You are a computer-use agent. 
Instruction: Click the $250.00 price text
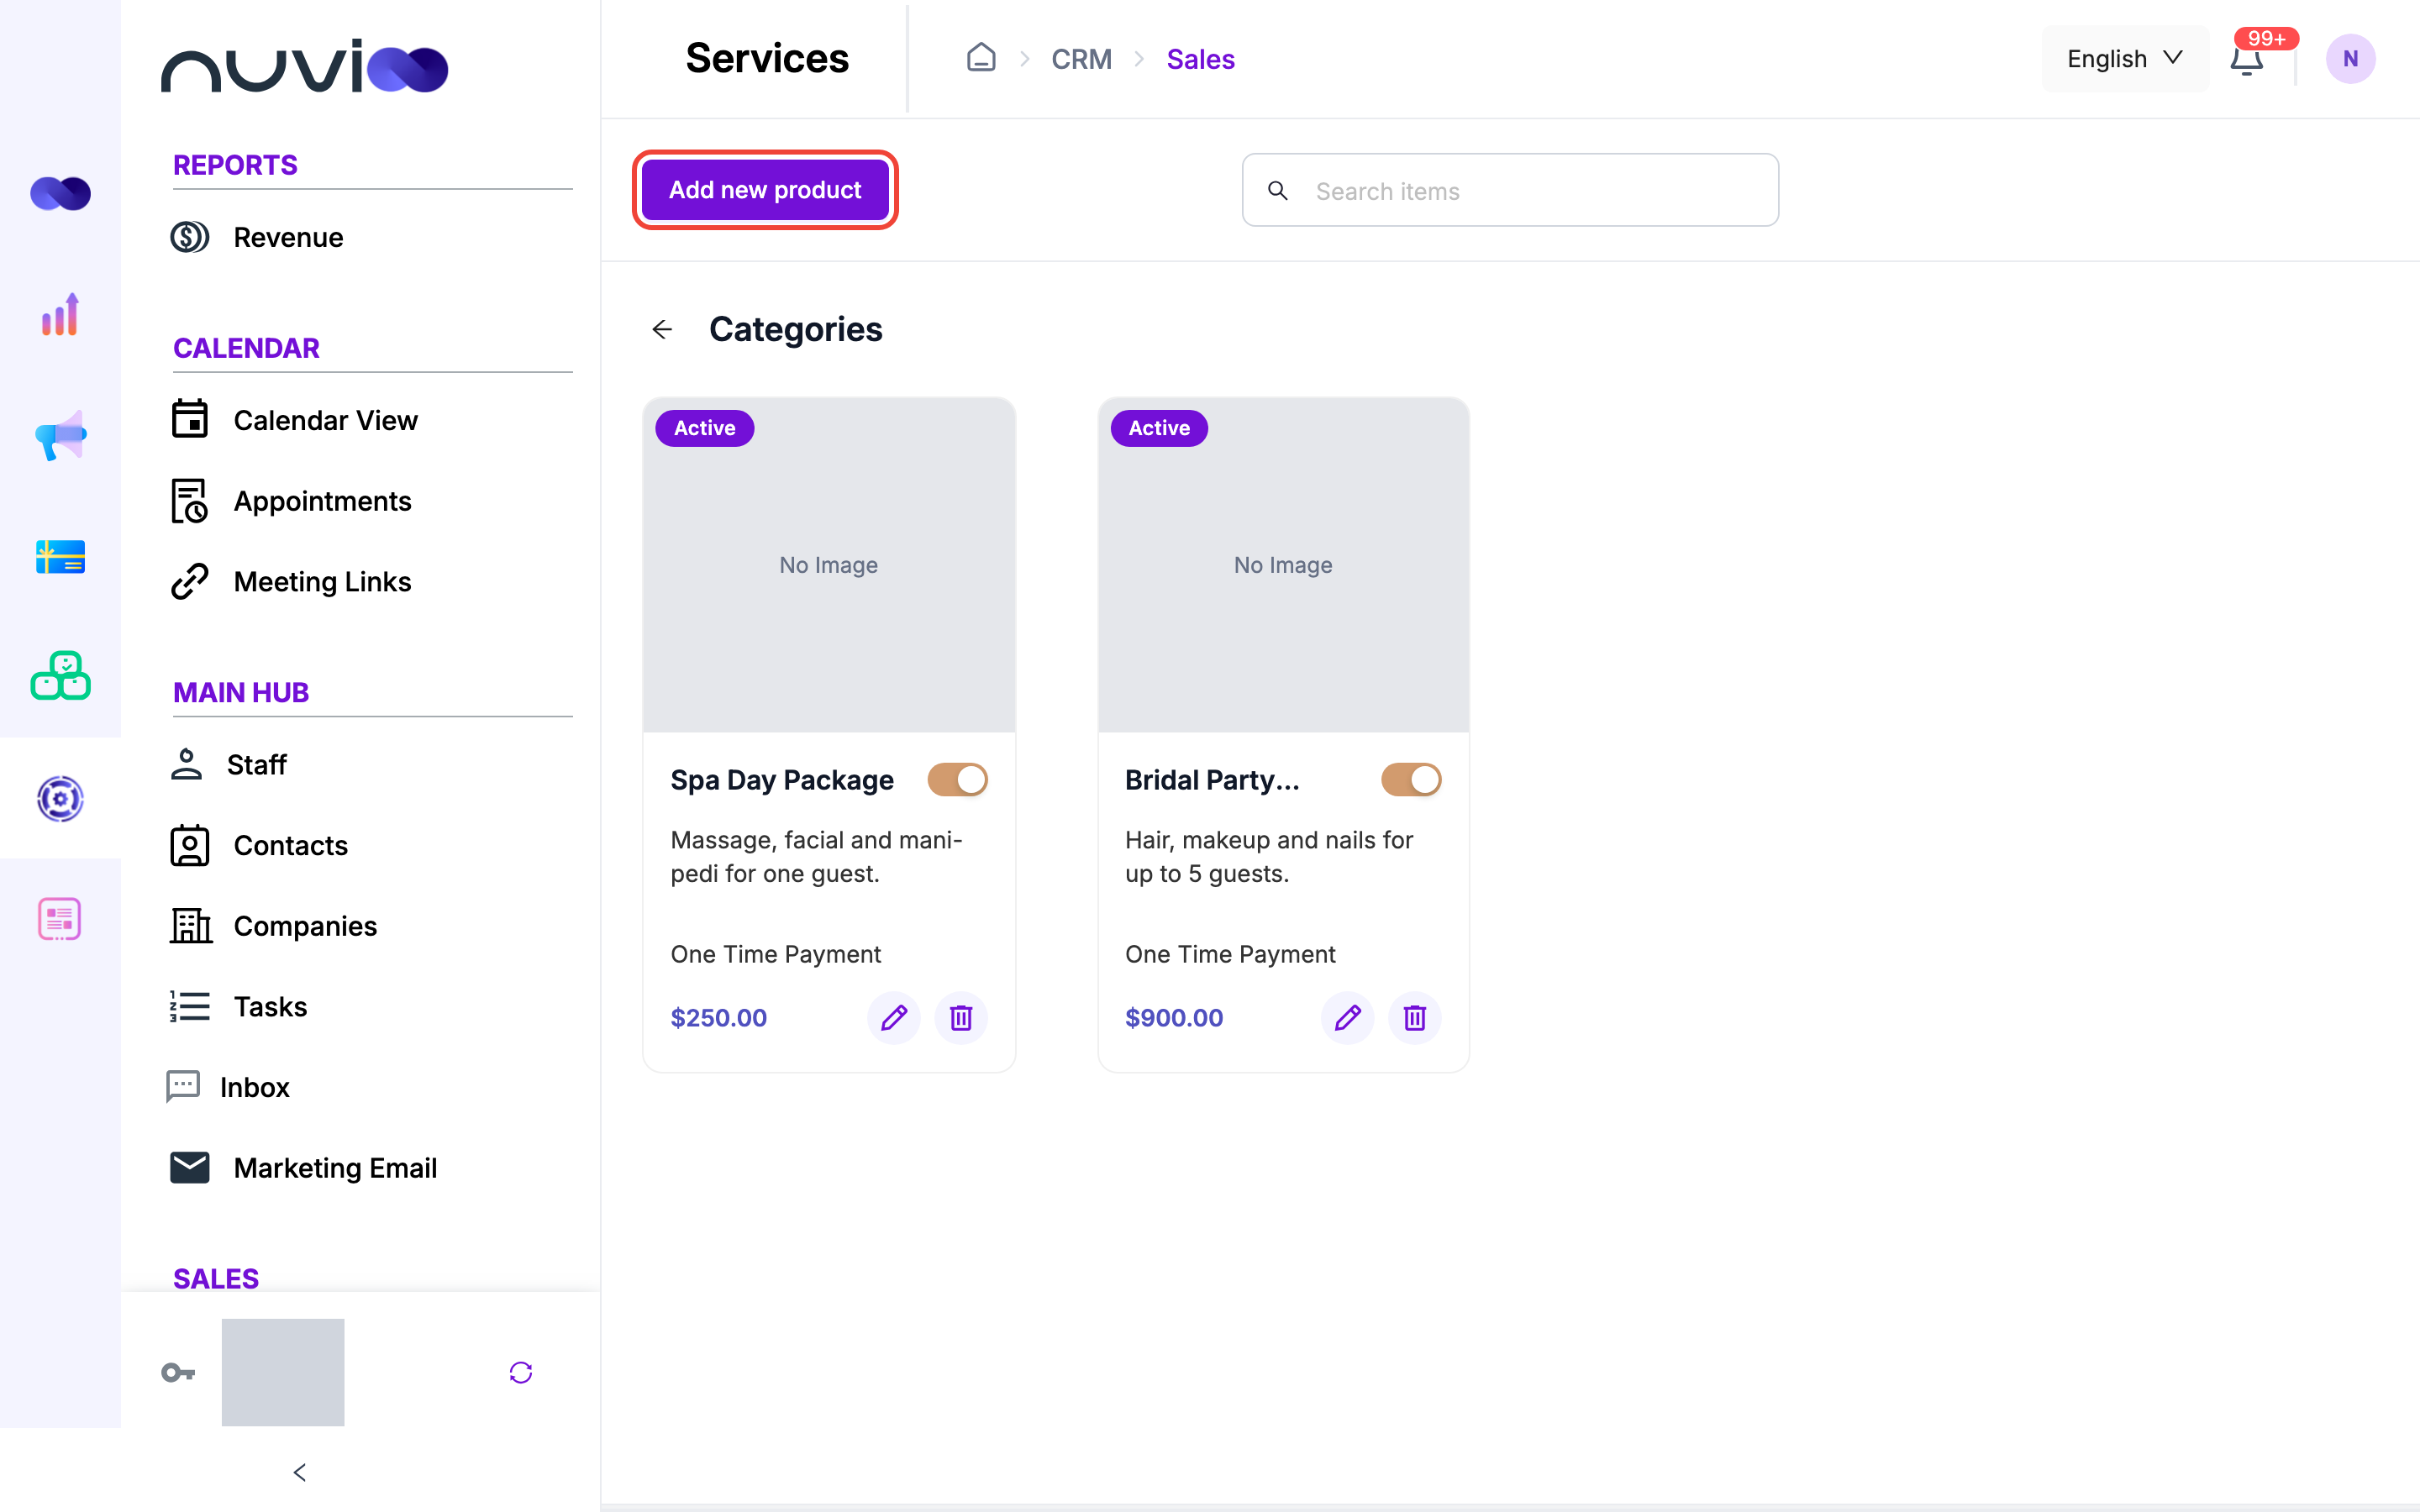click(718, 1018)
